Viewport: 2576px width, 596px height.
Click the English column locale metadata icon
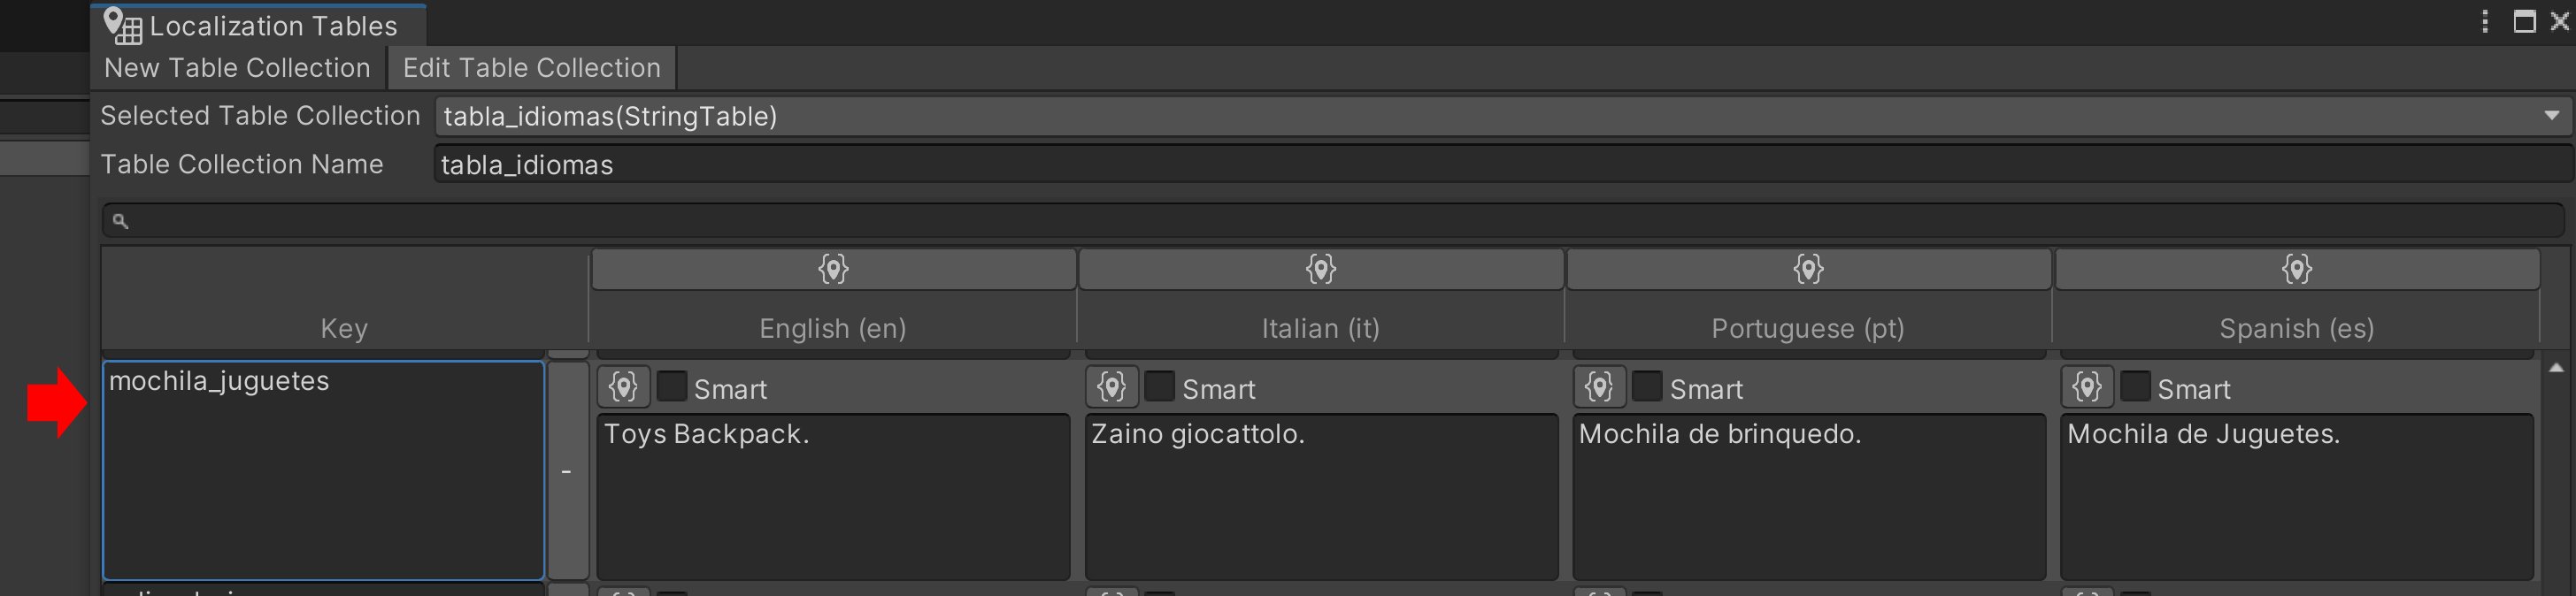[833, 269]
